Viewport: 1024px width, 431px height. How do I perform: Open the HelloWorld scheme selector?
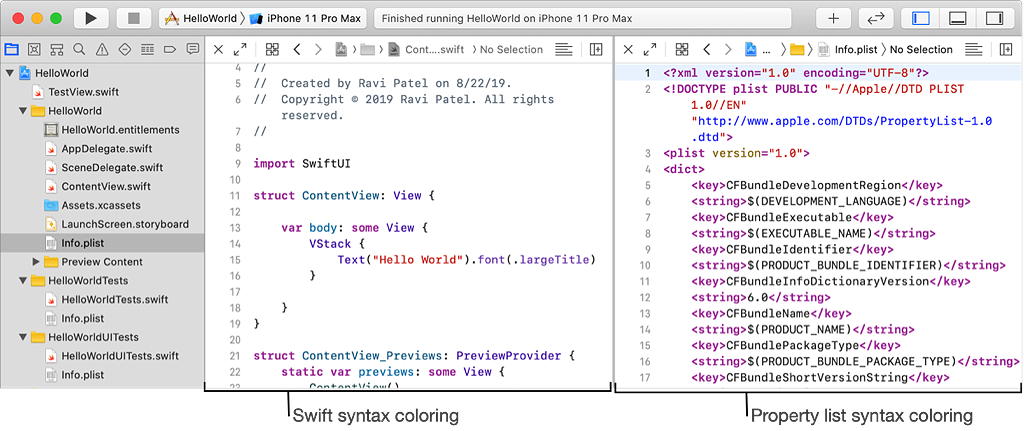click(201, 18)
